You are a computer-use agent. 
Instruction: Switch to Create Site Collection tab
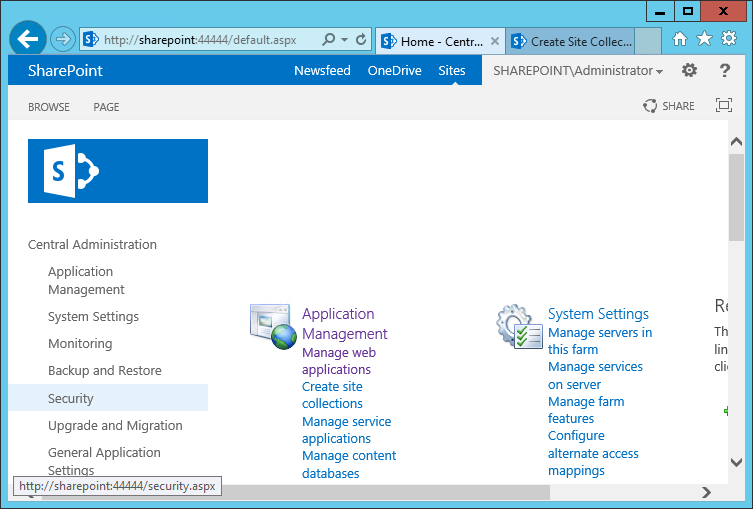[x=571, y=41]
